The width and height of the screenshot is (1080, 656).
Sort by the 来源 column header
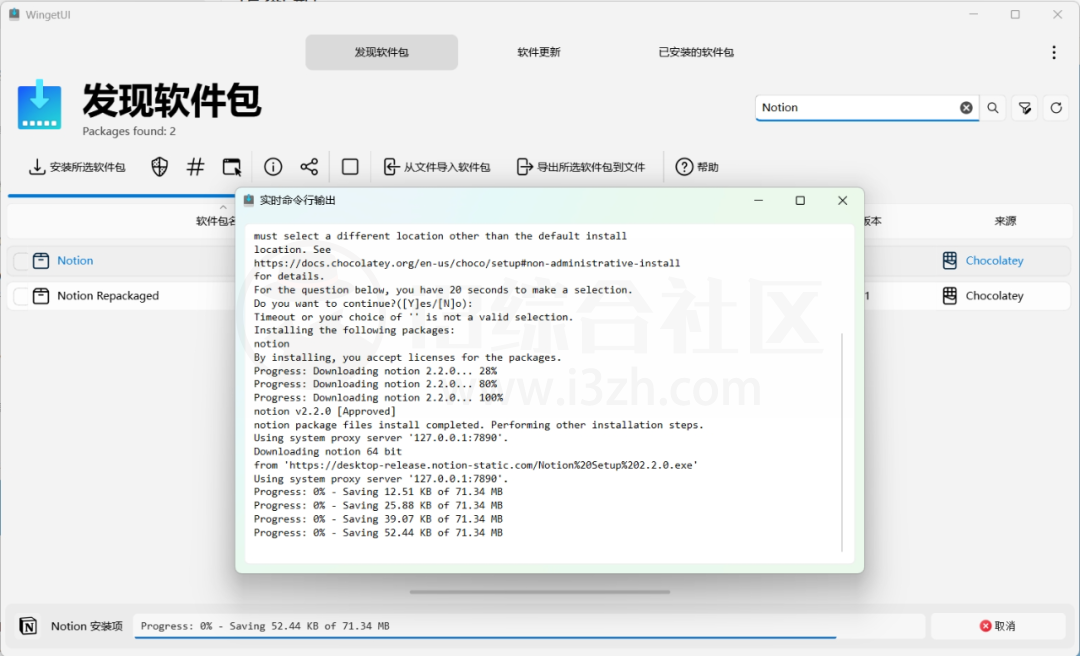(1005, 221)
